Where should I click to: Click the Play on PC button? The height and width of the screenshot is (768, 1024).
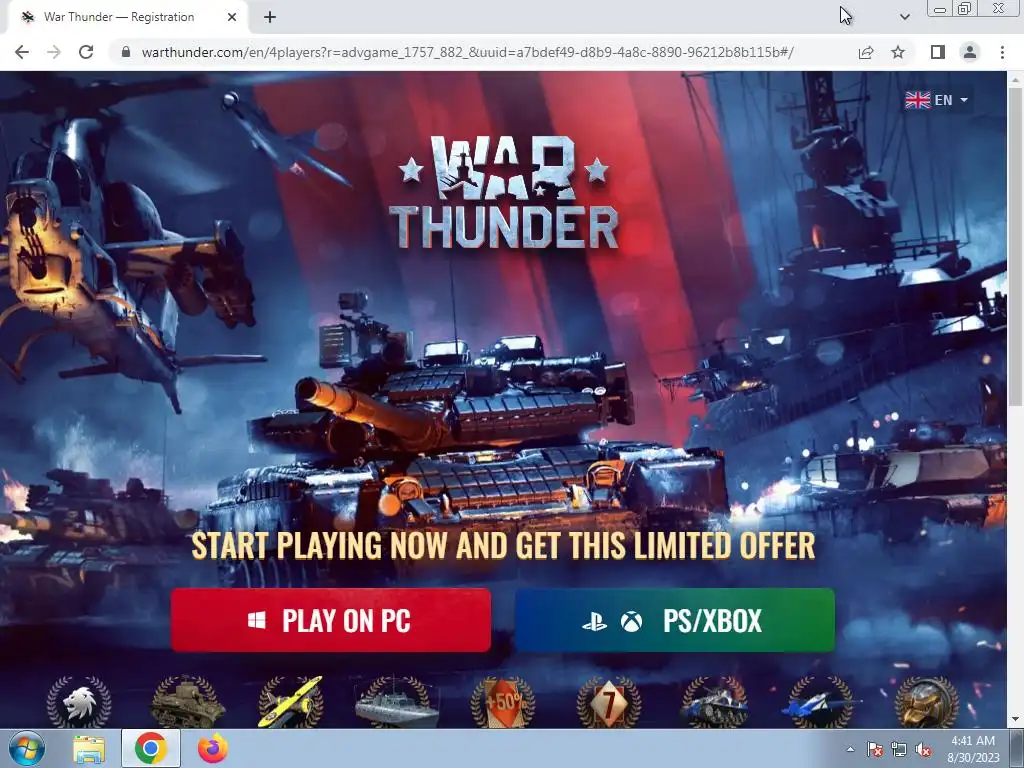point(331,620)
